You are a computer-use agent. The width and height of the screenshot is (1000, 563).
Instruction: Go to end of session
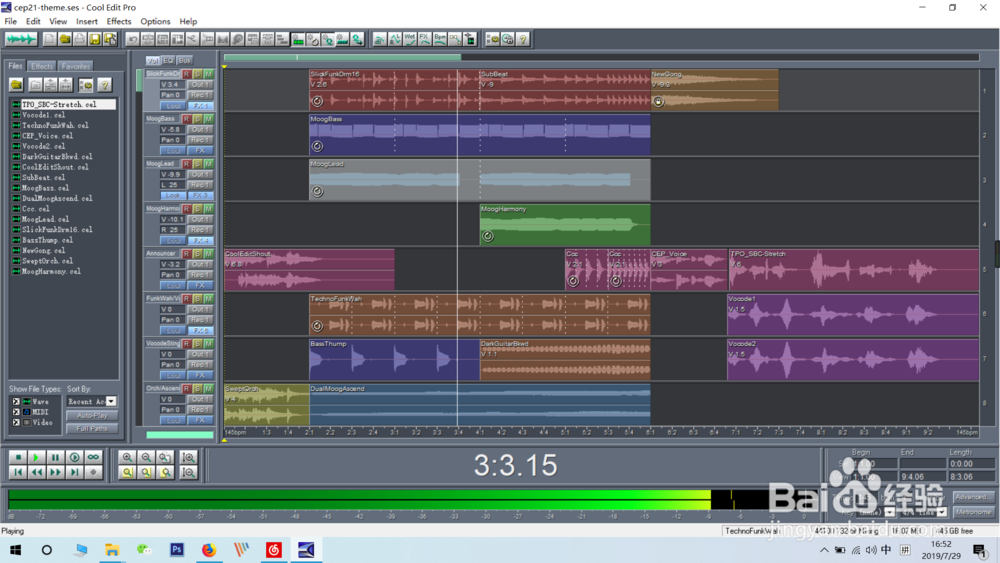(x=74, y=472)
